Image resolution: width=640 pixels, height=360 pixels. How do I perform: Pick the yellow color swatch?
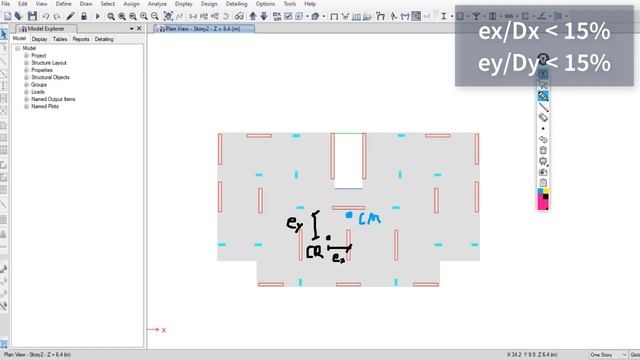coord(546,191)
